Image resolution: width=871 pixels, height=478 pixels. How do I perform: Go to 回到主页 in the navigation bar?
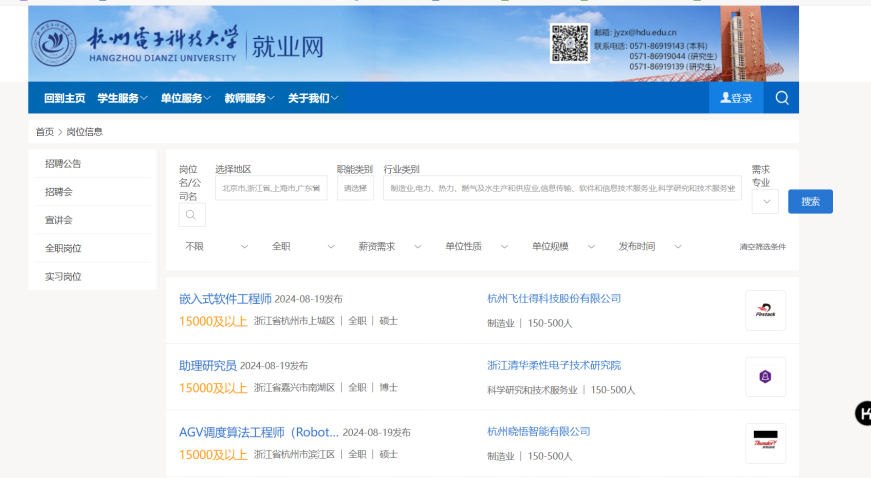click(x=64, y=98)
